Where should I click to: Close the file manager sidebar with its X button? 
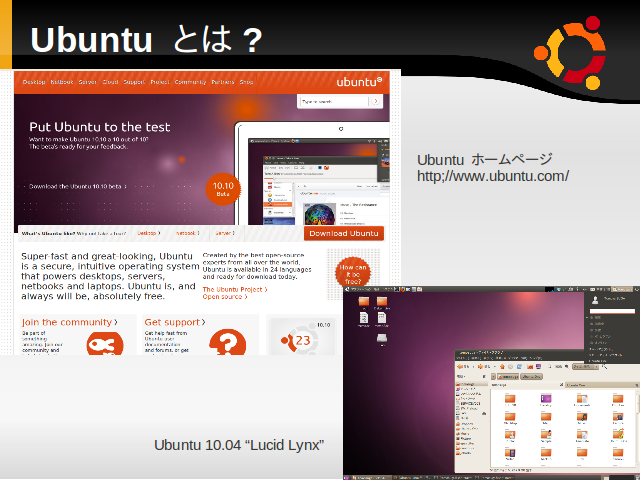pyautogui.click(x=484, y=376)
